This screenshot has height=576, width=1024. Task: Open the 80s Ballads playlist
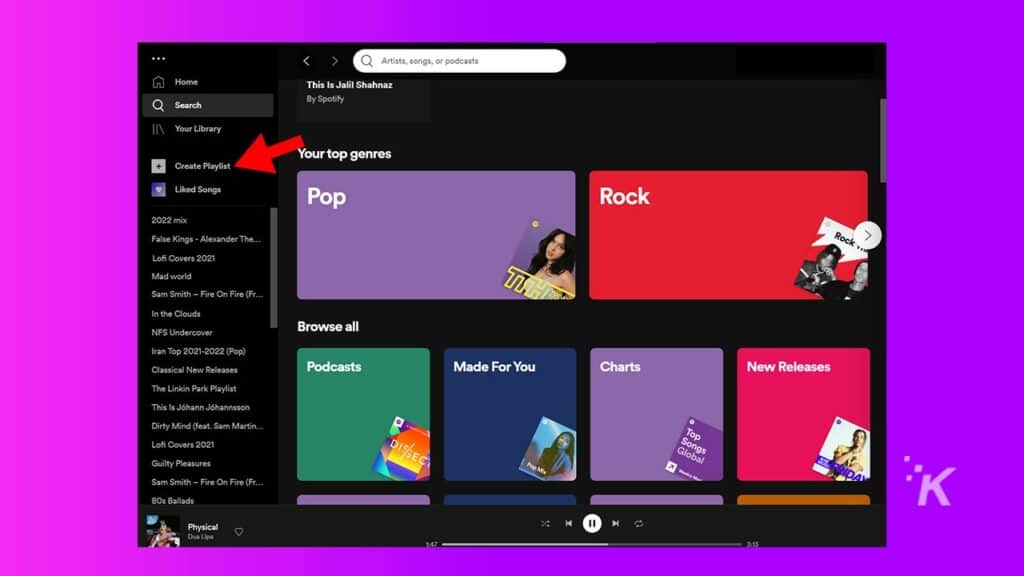pyautogui.click(x=172, y=501)
